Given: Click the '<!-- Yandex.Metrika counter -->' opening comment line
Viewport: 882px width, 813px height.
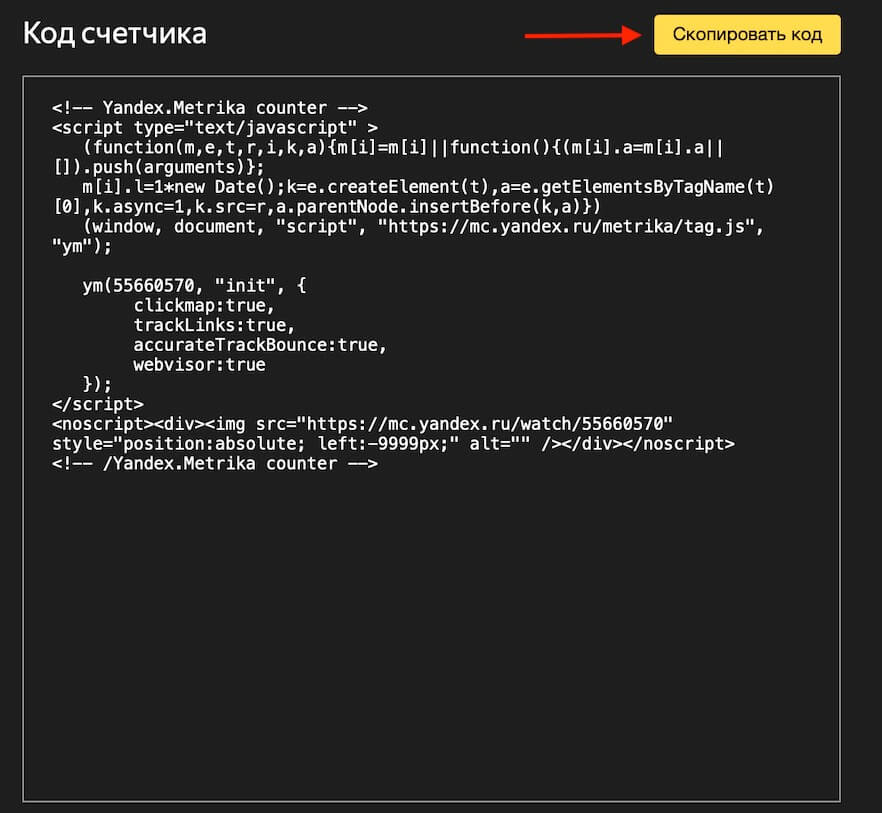Looking at the screenshot, I should point(210,107).
